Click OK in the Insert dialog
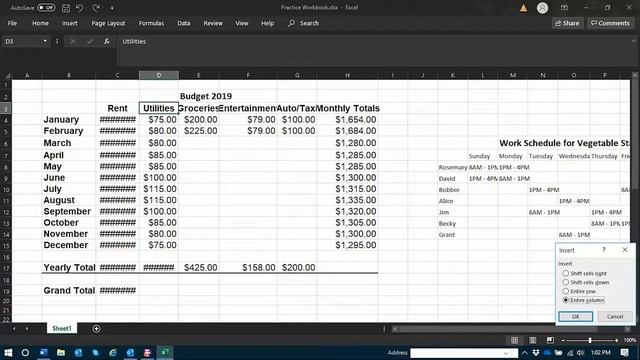Screen dimensions: 640x360 pos(576,317)
